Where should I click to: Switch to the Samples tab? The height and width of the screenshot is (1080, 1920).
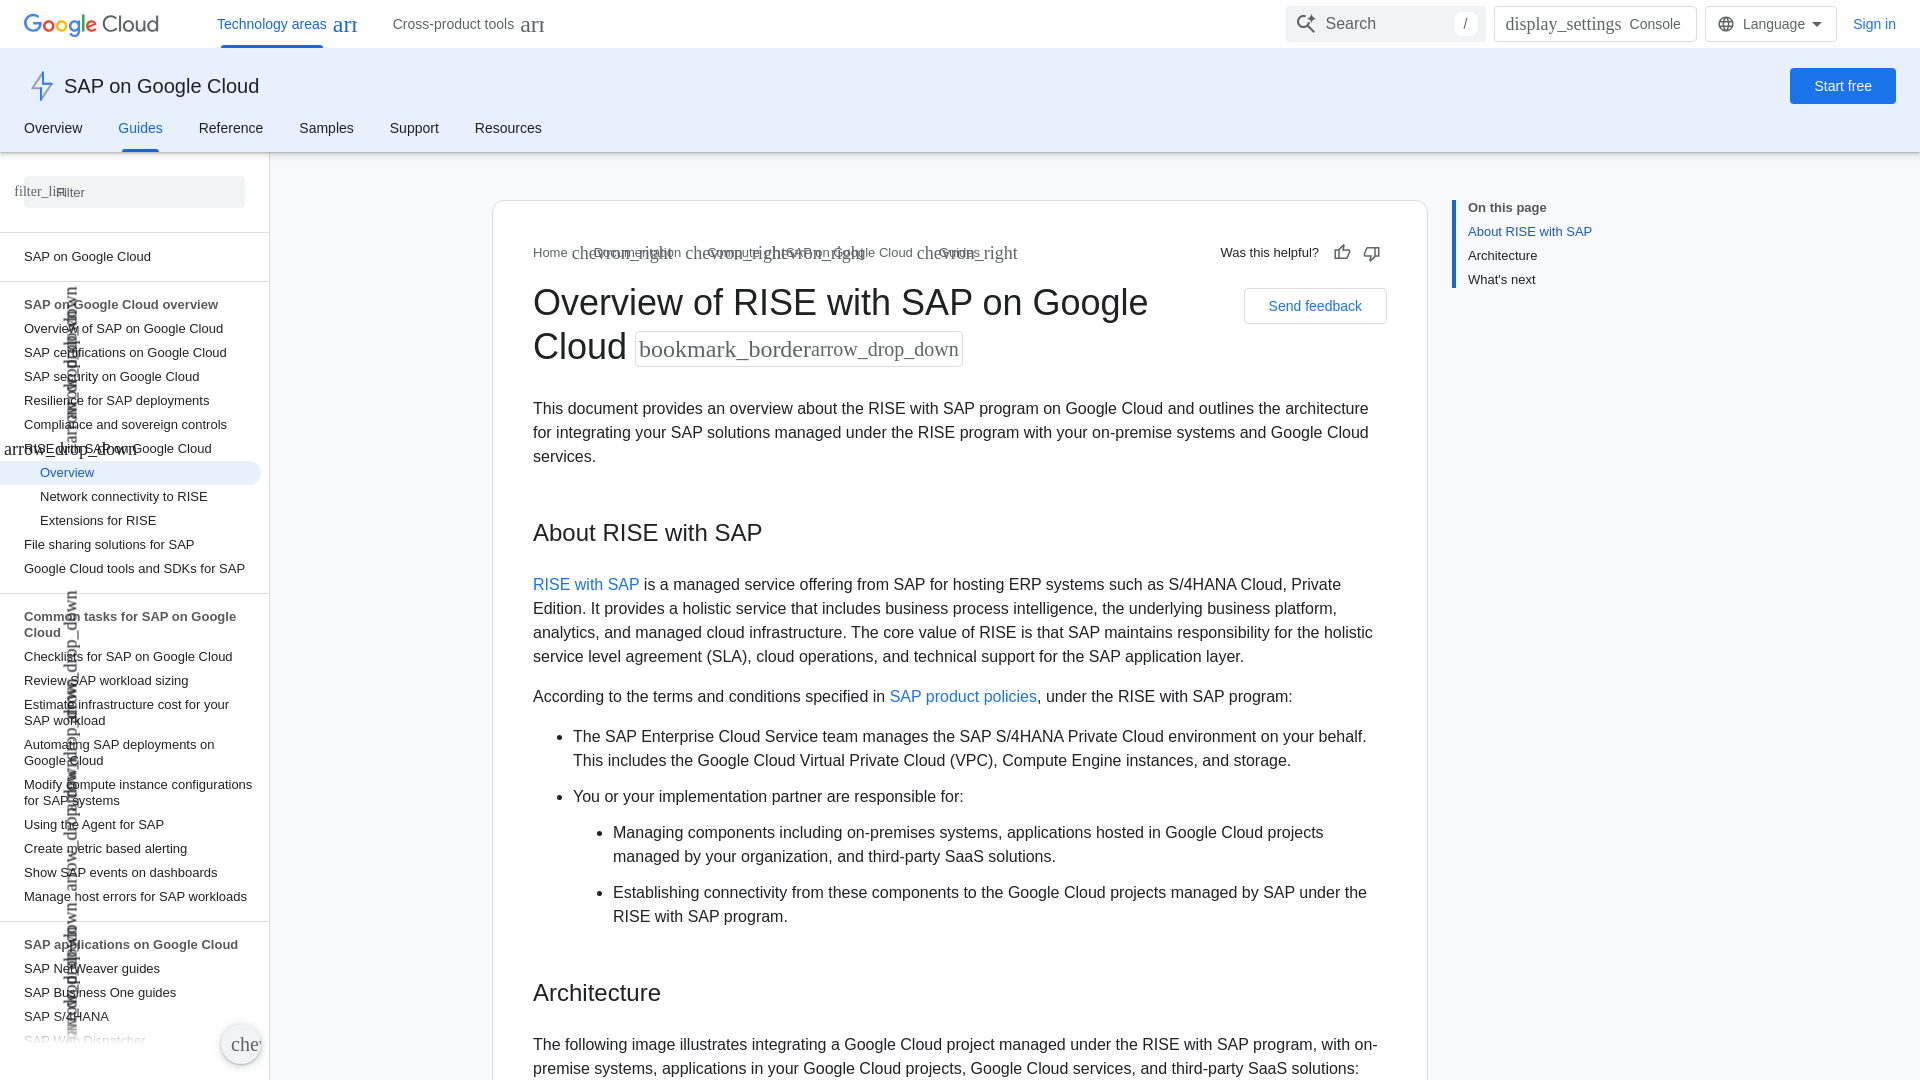tap(326, 128)
